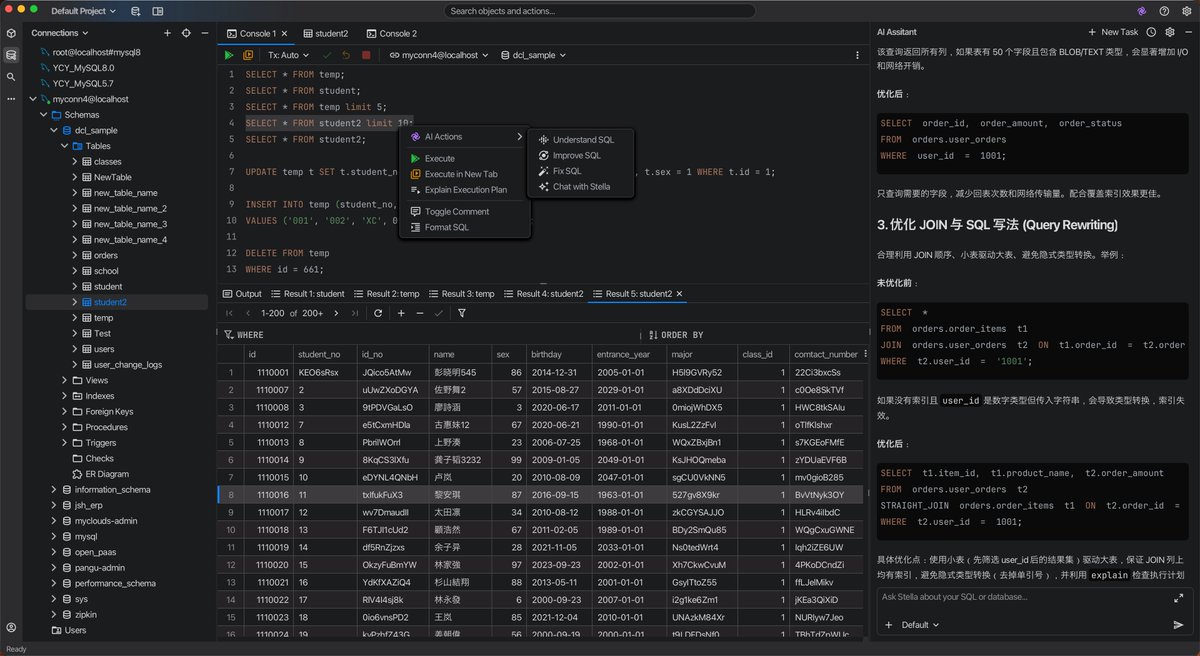Go to next result page arrow
Viewport: 1200px width, 656px height.
335,313
